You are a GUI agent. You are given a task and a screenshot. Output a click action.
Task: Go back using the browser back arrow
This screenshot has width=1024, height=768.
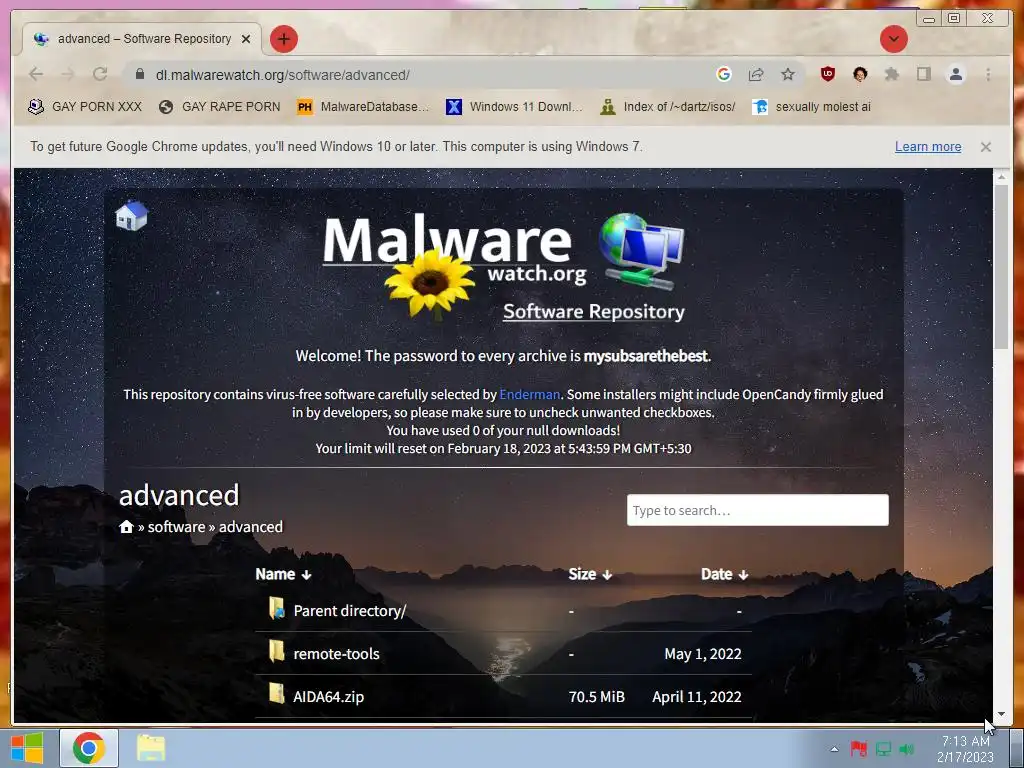pos(36,74)
